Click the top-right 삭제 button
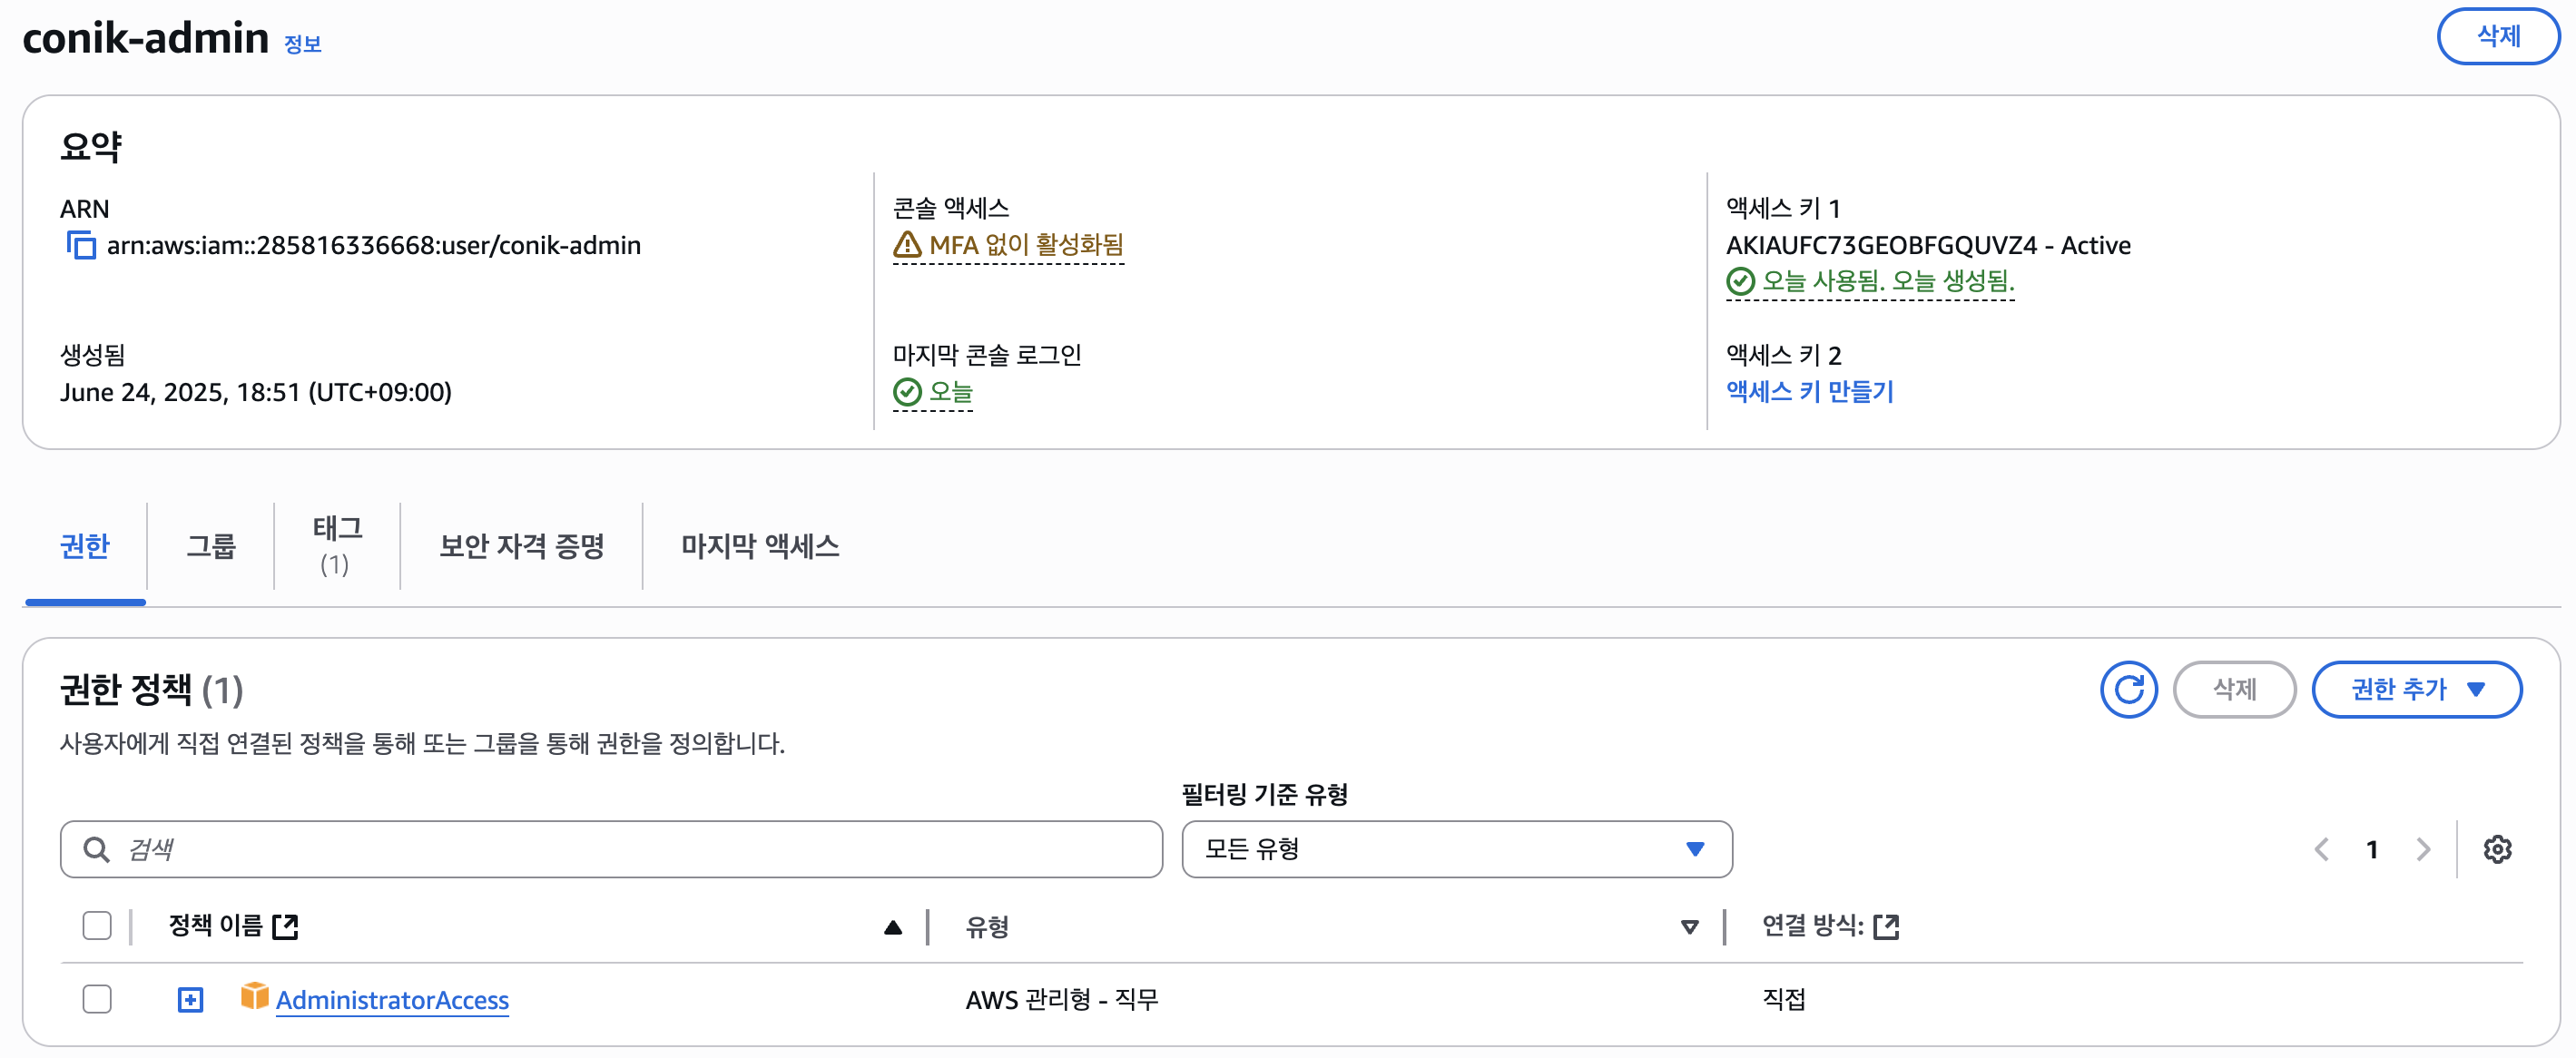The width and height of the screenshot is (2576, 1058). click(x=2497, y=36)
